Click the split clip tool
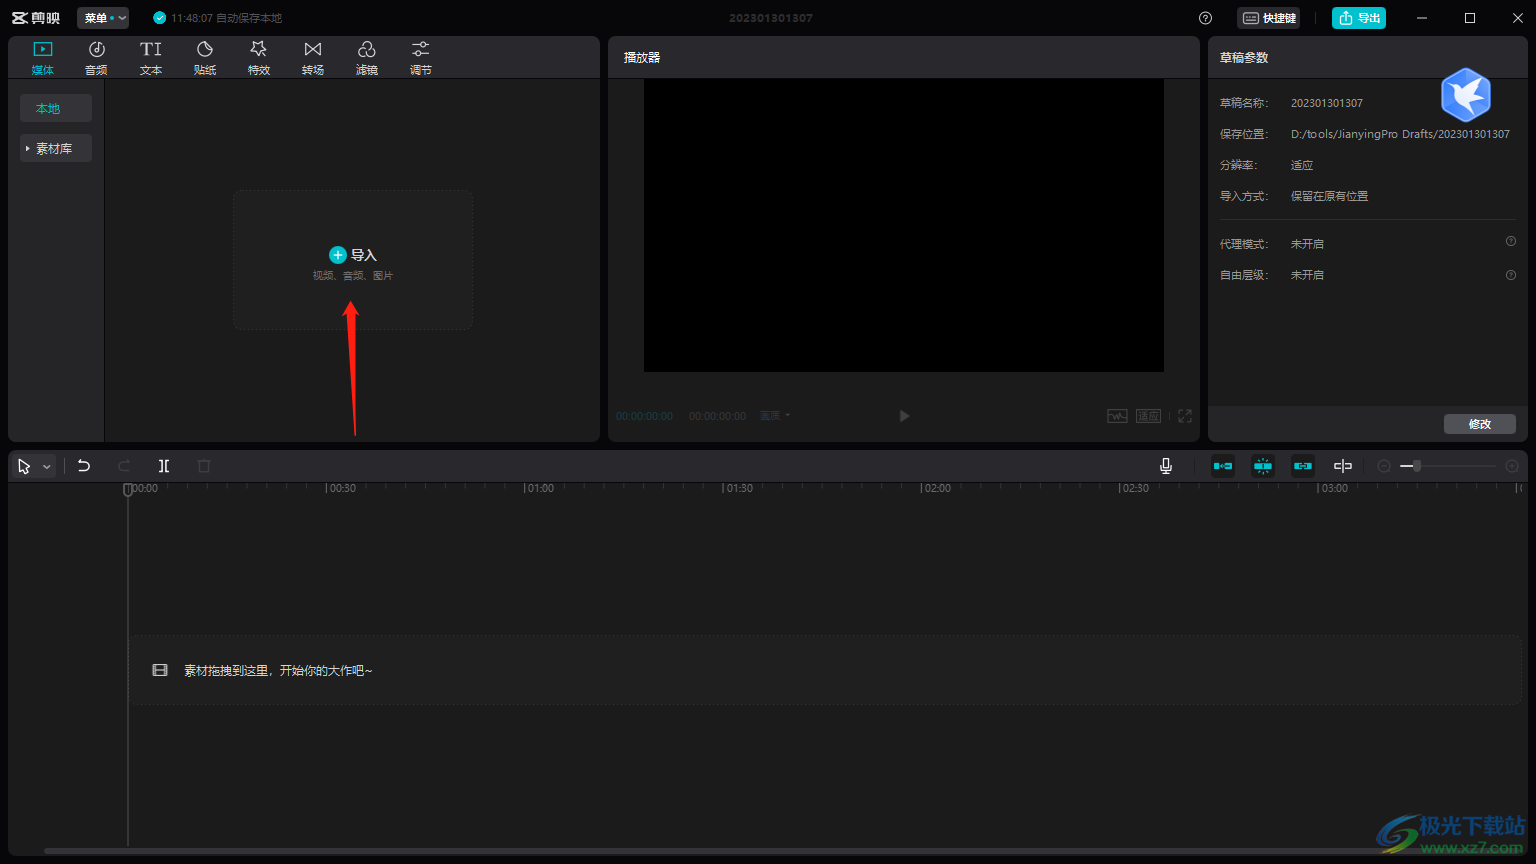 (164, 466)
